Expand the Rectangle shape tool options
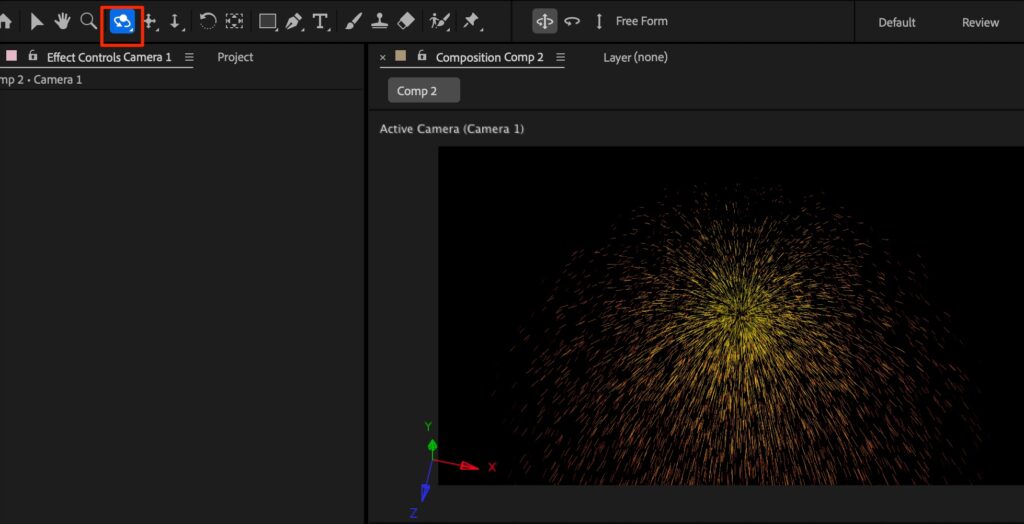The height and width of the screenshot is (524, 1024). (268, 21)
